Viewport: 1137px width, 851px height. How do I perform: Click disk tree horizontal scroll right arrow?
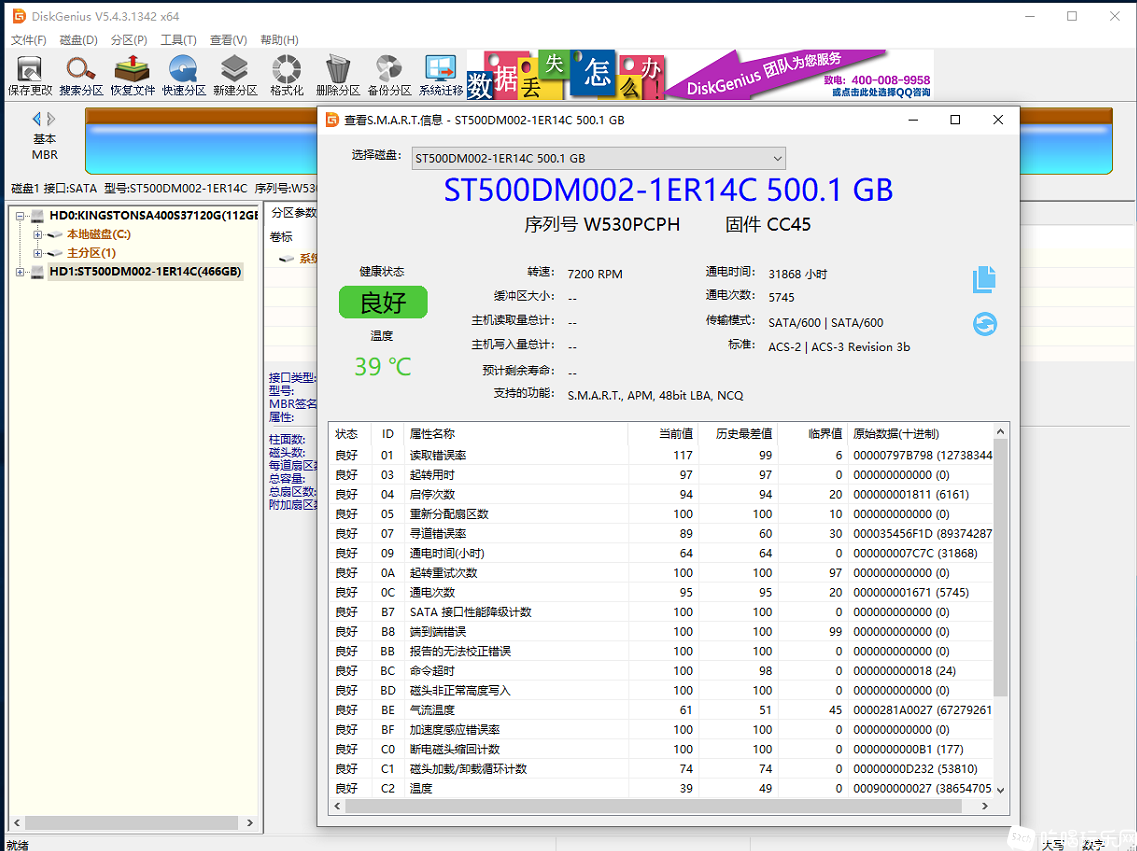pos(250,823)
